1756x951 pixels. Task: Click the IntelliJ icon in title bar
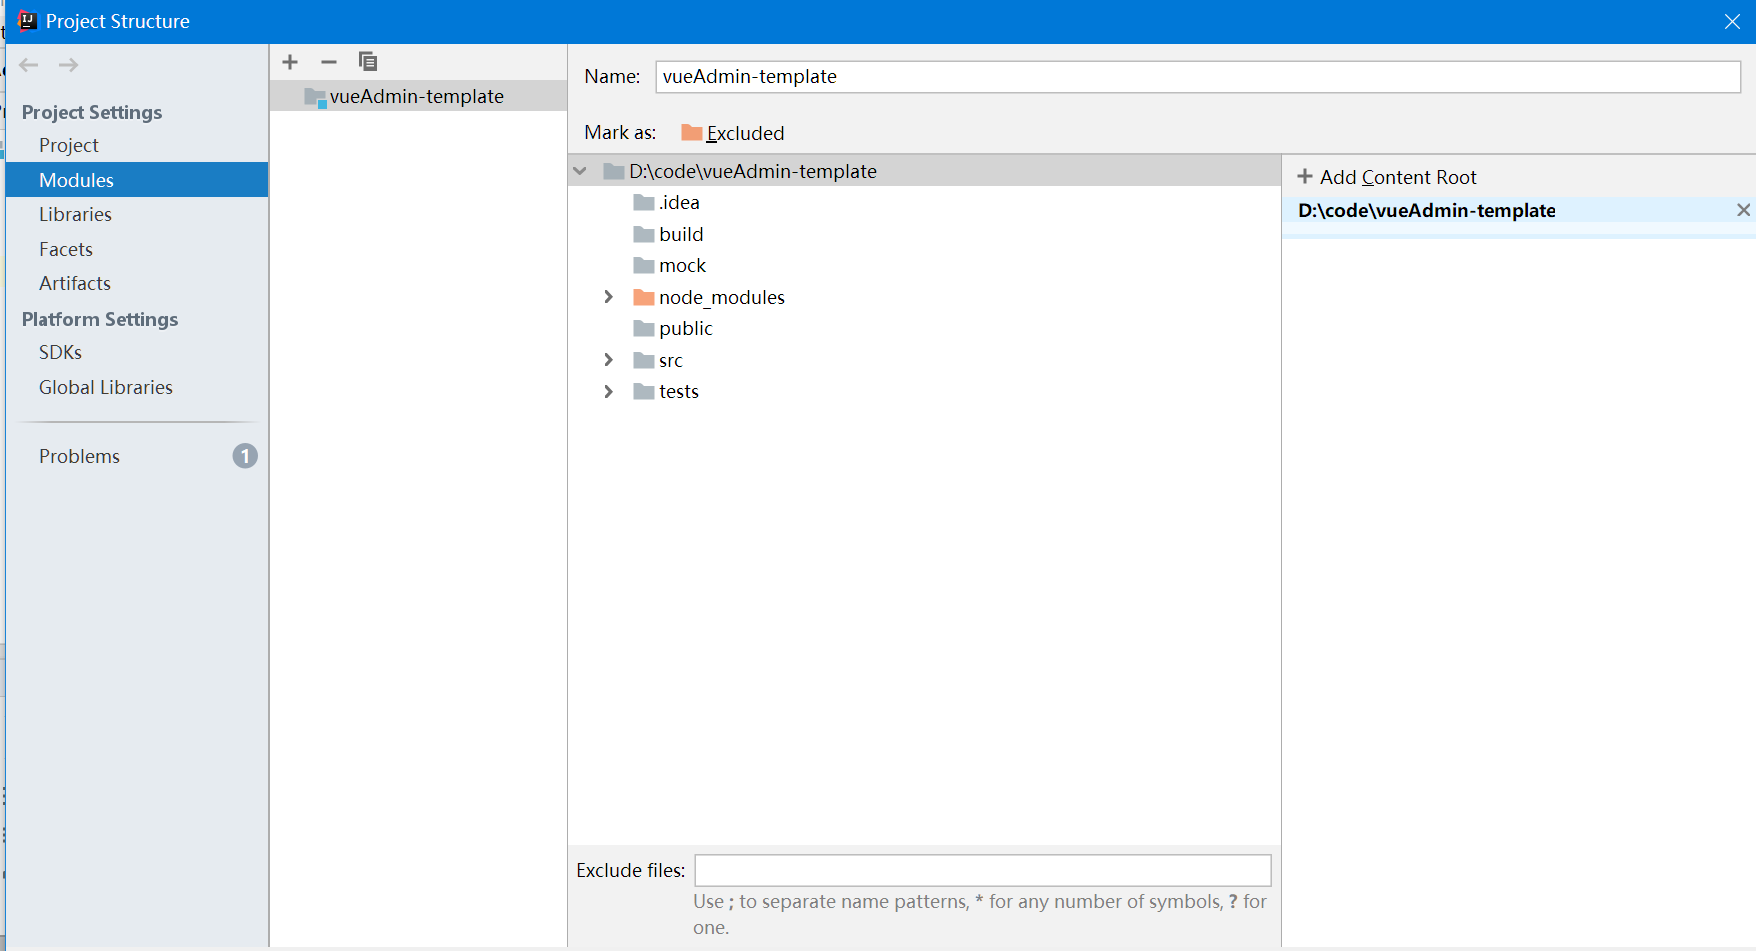pos(27,21)
